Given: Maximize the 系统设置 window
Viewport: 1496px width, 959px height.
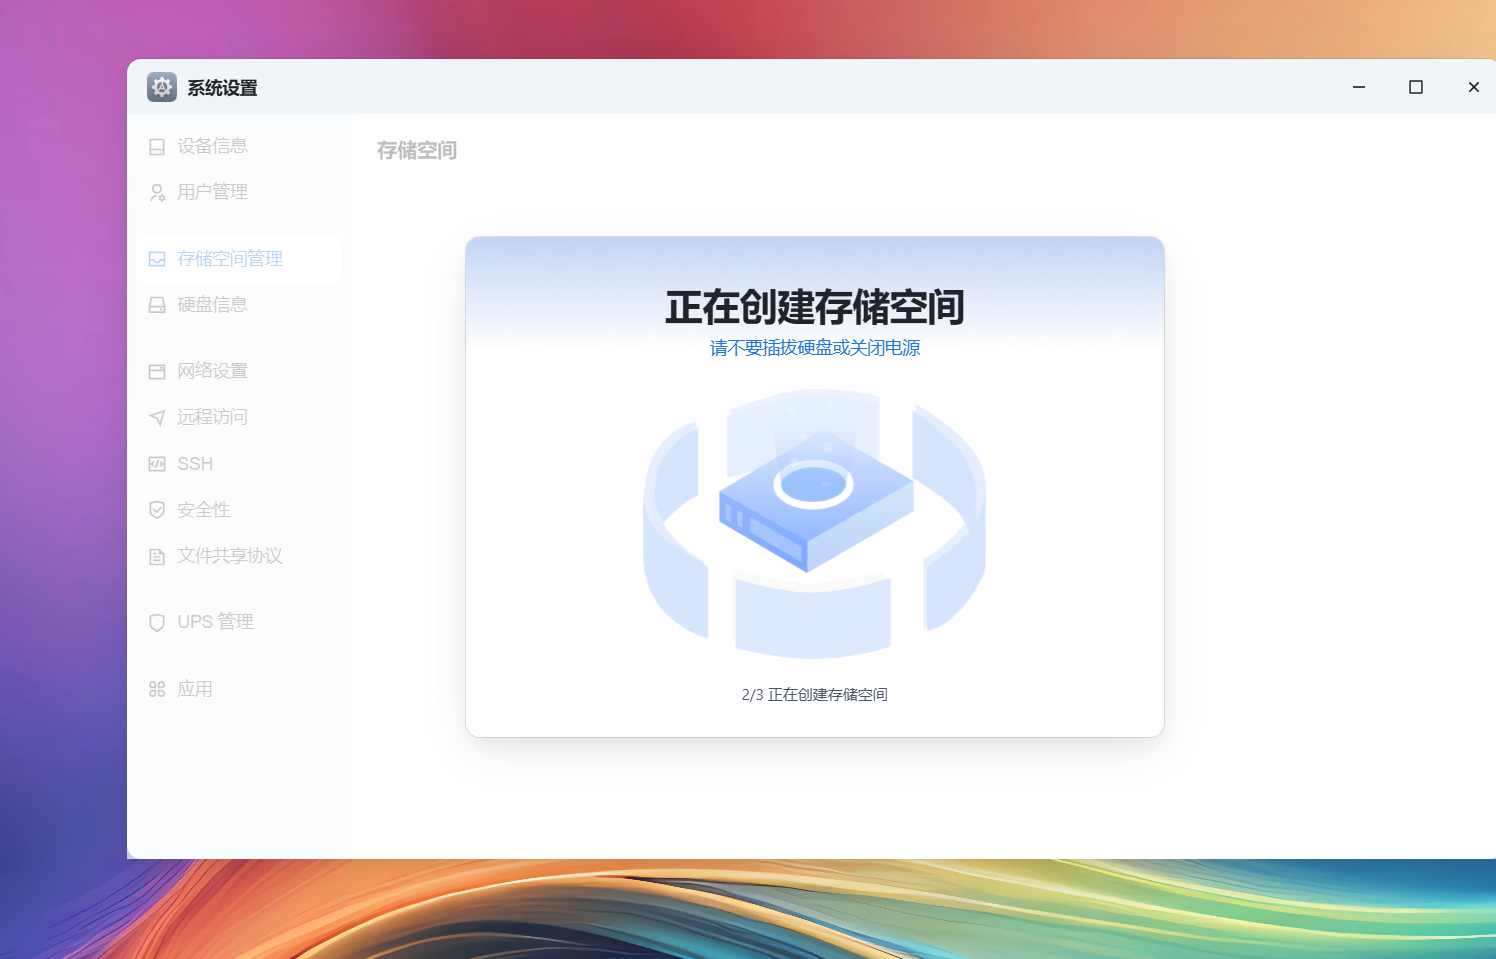Looking at the screenshot, I should 1416,87.
